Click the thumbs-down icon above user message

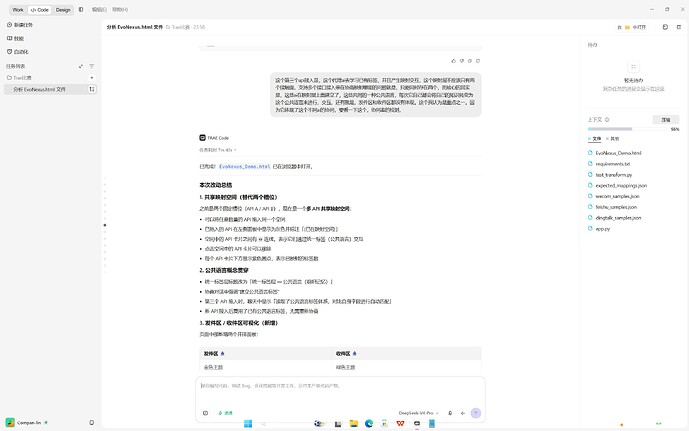[462, 61]
